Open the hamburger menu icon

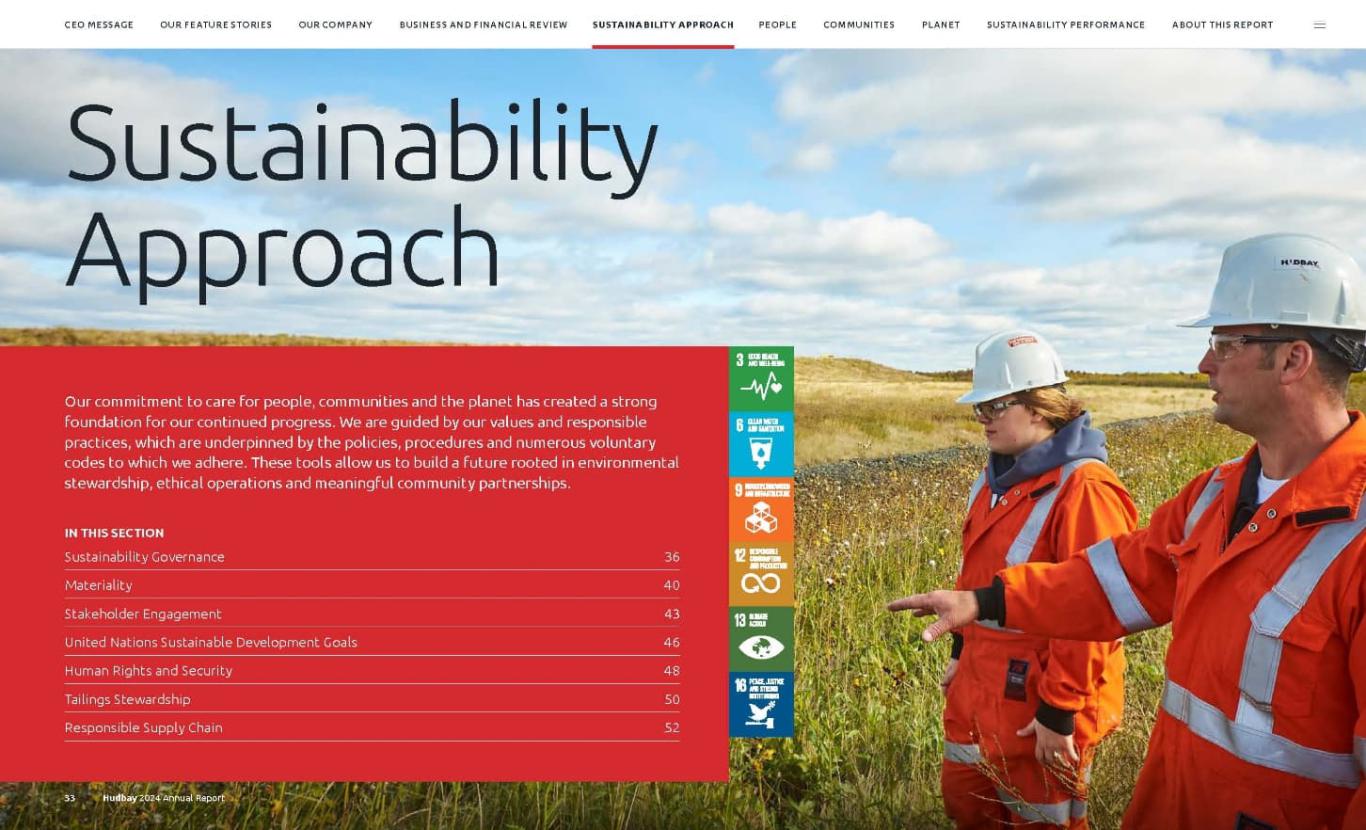(1319, 25)
